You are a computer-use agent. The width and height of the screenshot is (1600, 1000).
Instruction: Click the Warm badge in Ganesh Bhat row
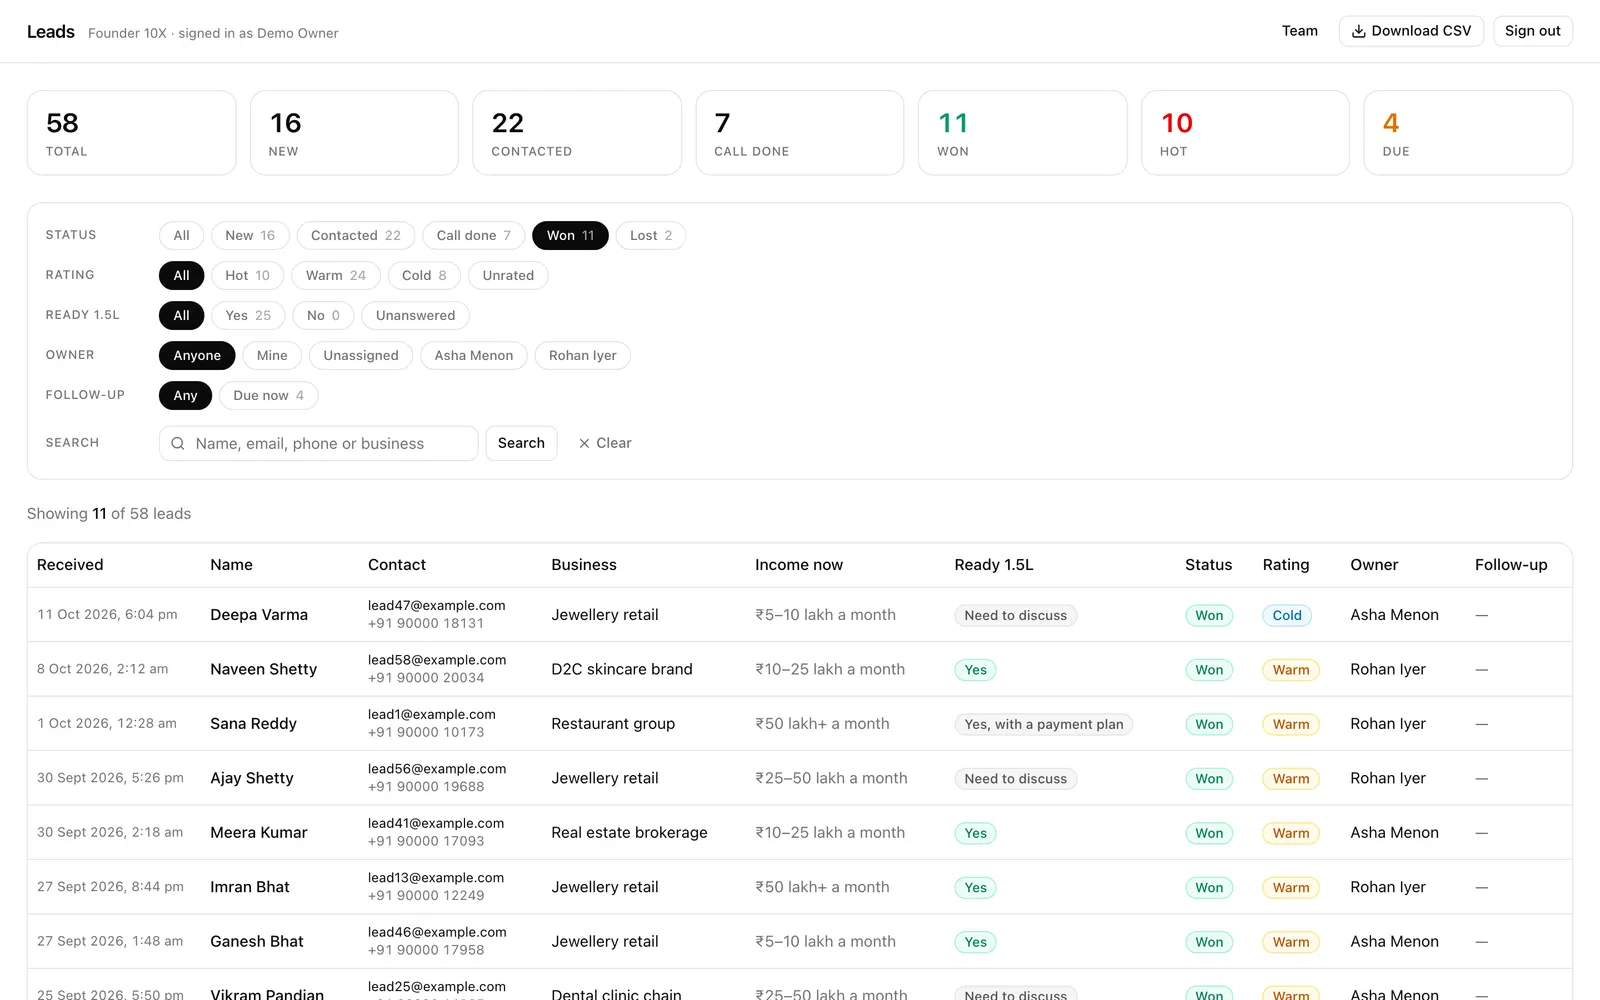tap(1291, 942)
